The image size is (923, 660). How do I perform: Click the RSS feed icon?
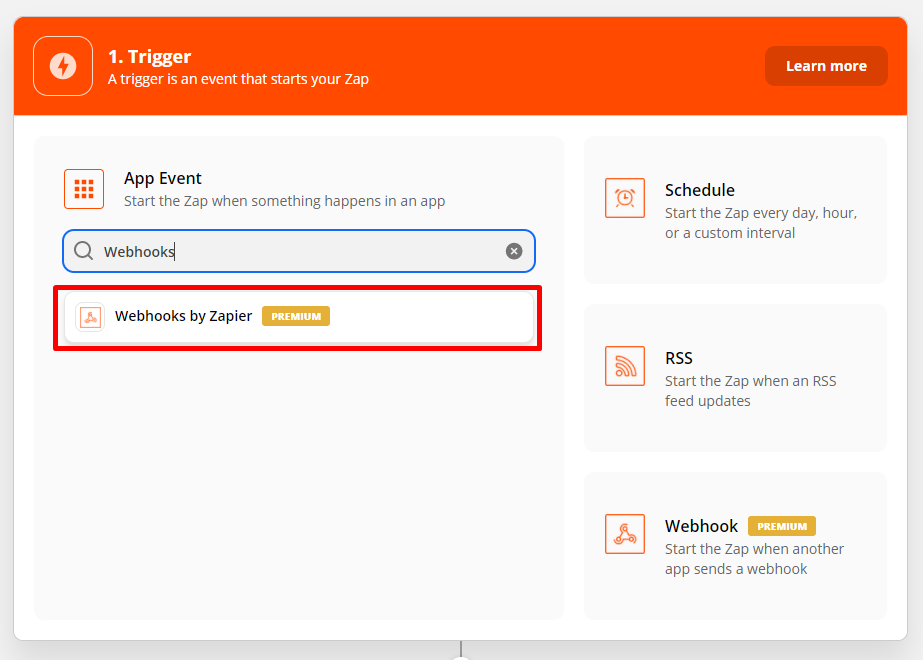click(625, 366)
